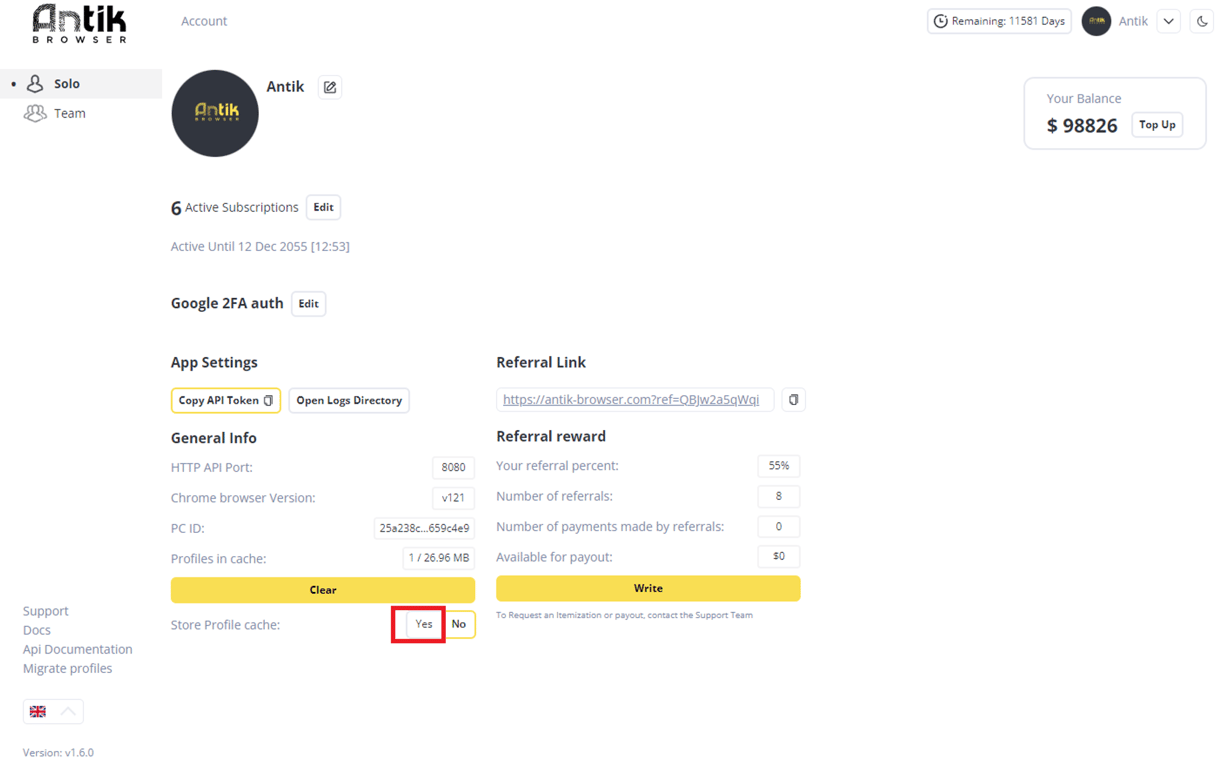The image size is (1218, 768).
Task: Top Up your balance
Action: [x=1157, y=125]
